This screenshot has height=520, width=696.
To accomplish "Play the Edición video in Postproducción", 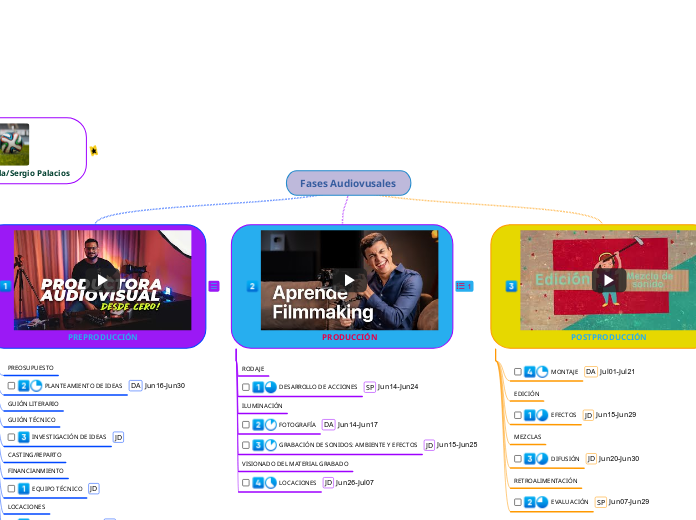I will click(609, 280).
